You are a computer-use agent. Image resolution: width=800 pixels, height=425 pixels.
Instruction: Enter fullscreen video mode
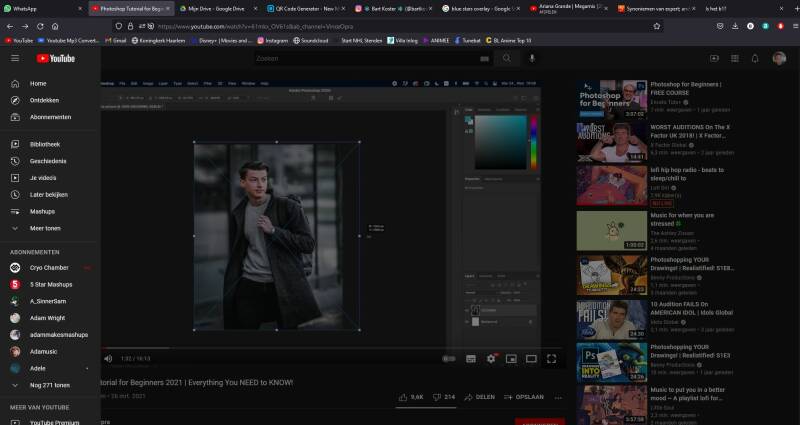click(x=551, y=358)
